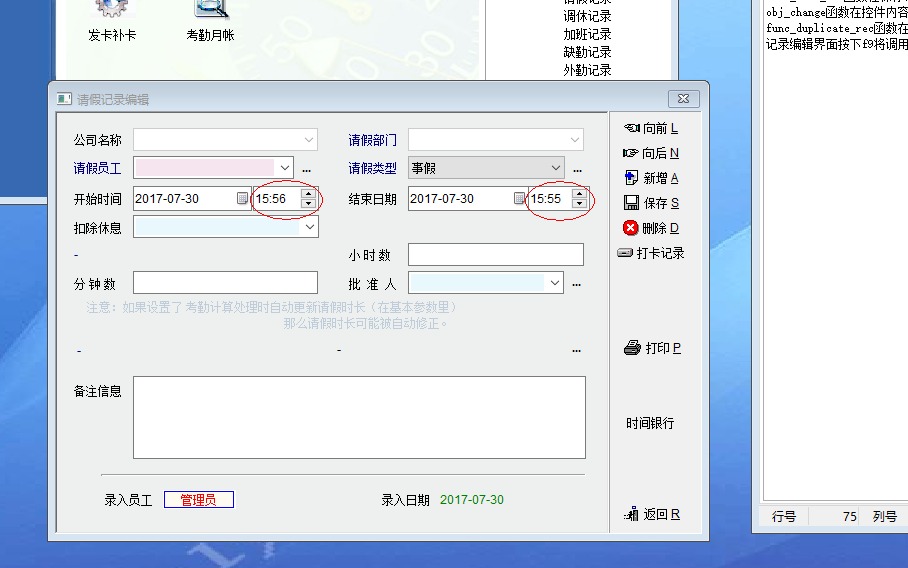
Task: Expand the 公司名称 dropdown
Action: pyautogui.click(x=308, y=140)
